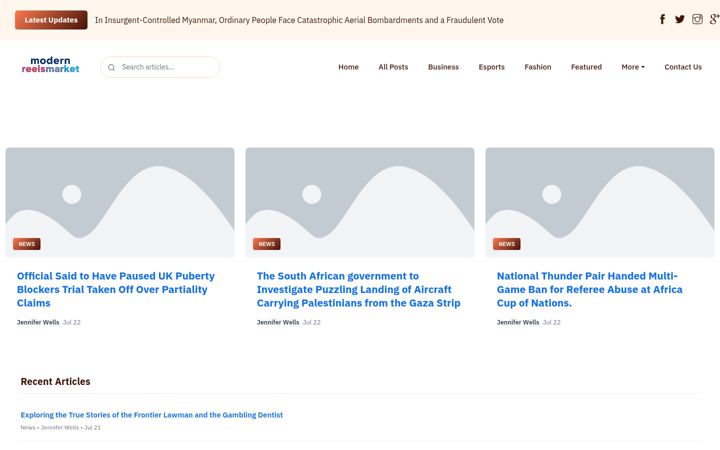720x450 pixels.
Task: Click the Recent Articles heading
Action: pyautogui.click(x=56, y=382)
